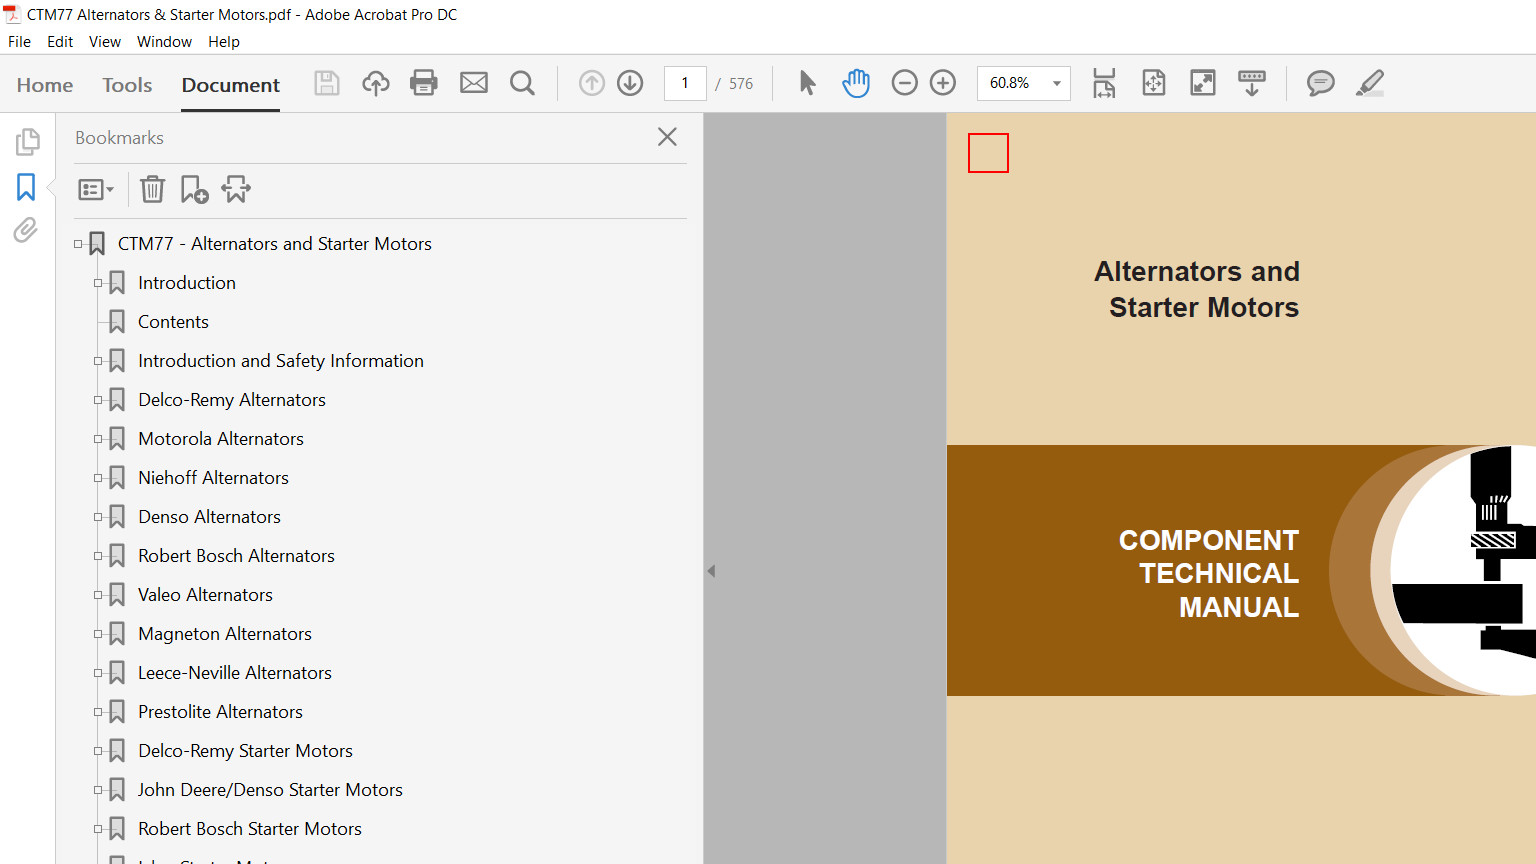The image size is (1536, 864).
Task: Open the Help menu
Action: click(224, 42)
